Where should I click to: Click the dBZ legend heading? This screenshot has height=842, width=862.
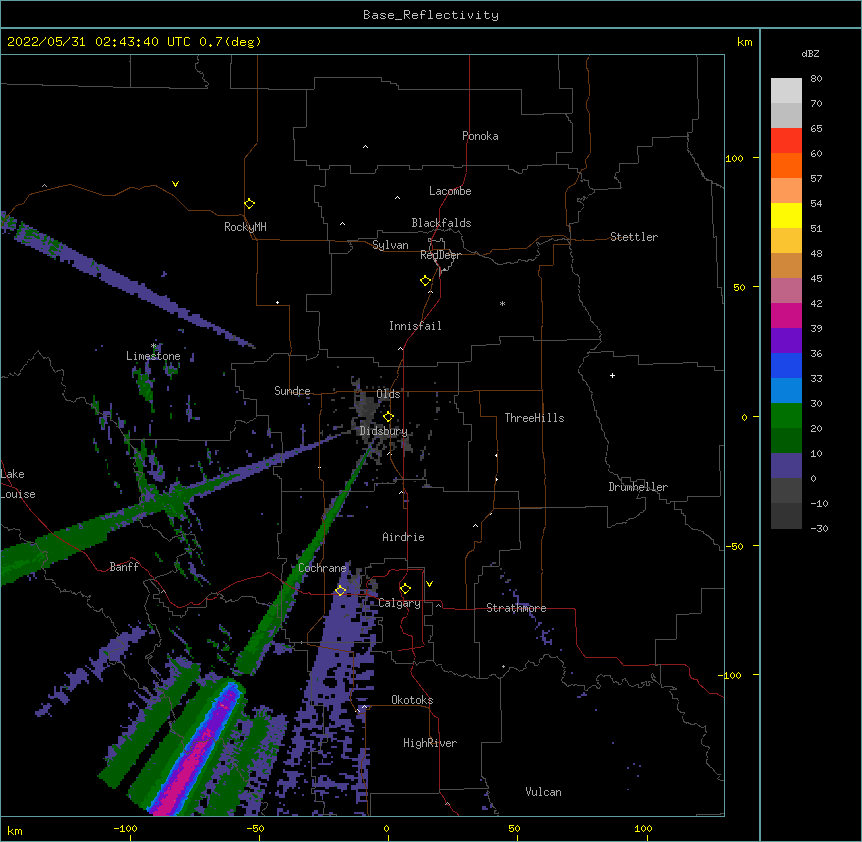pyautogui.click(x=810, y=53)
